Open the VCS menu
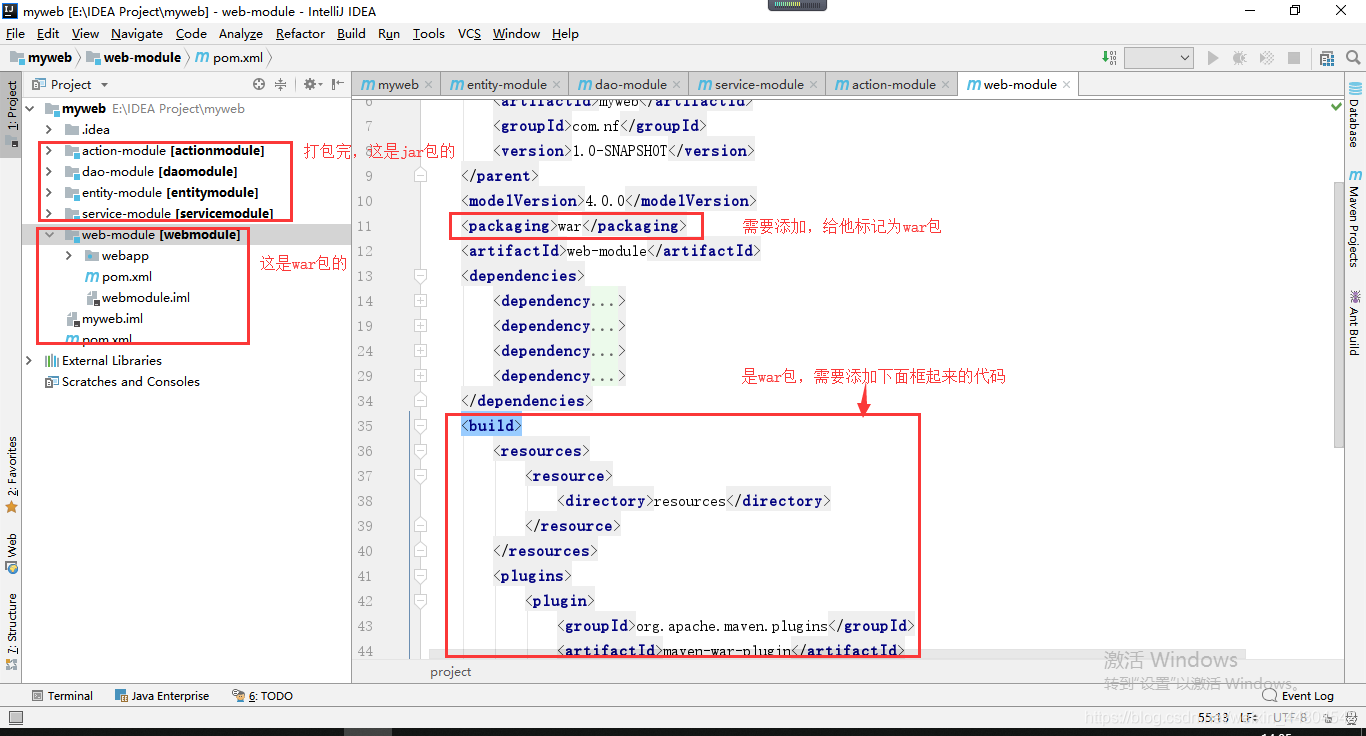1366x736 pixels. click(469, 33)
